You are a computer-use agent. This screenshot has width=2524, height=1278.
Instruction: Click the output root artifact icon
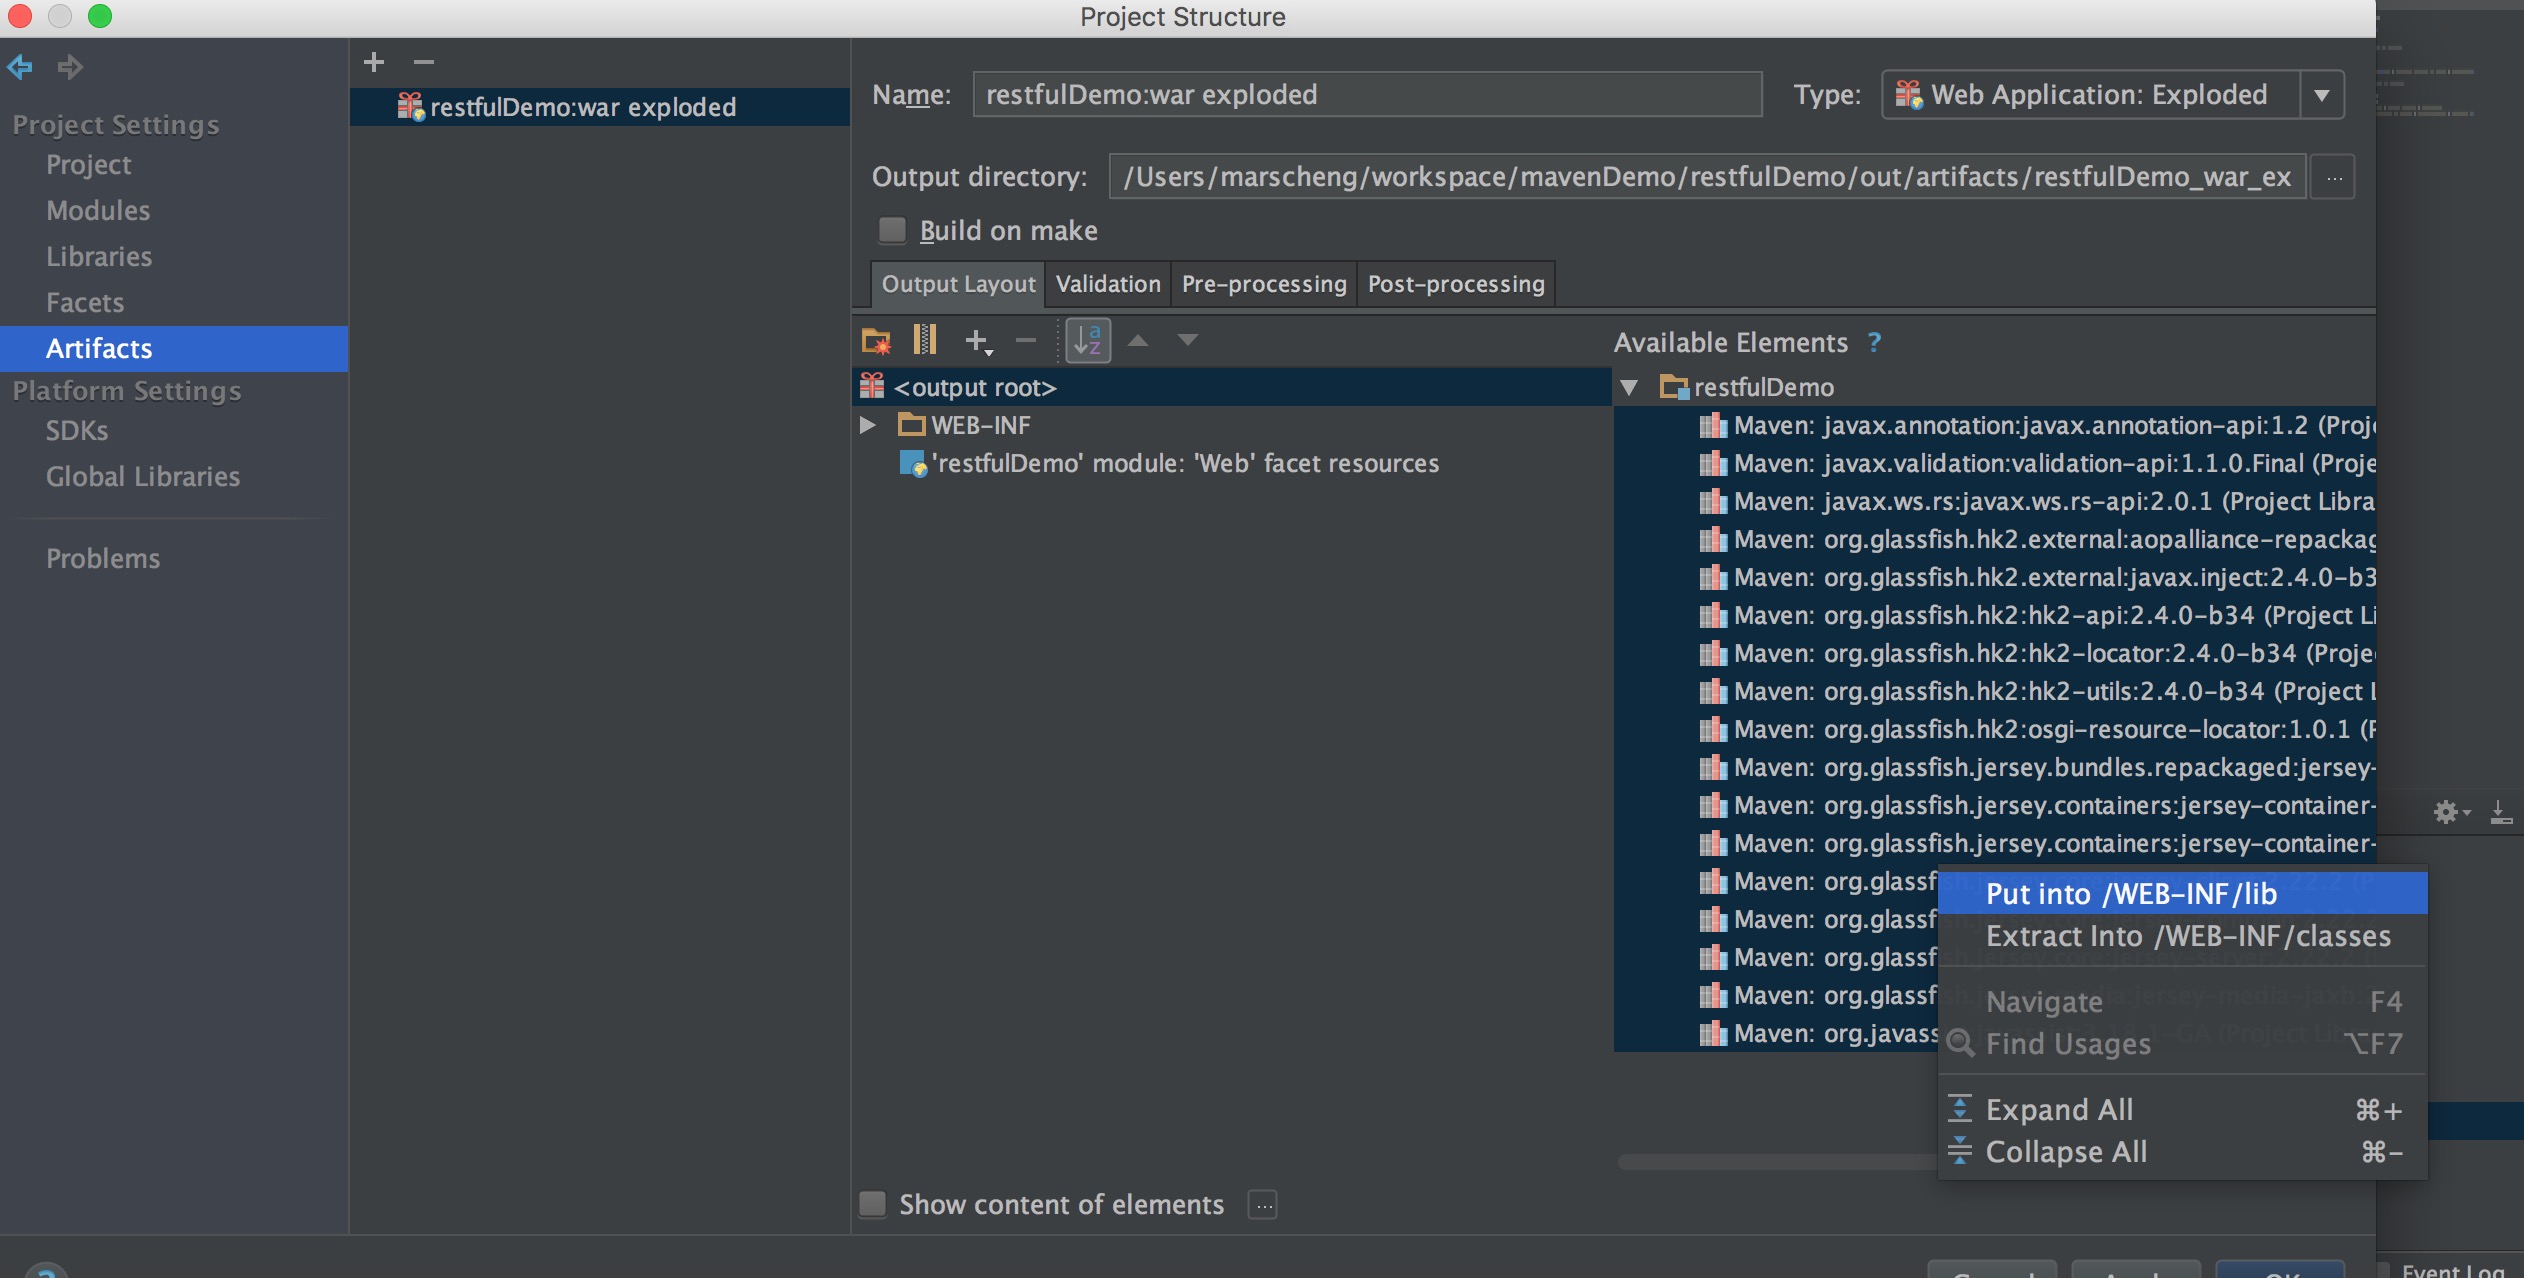[x=873, y=386]
